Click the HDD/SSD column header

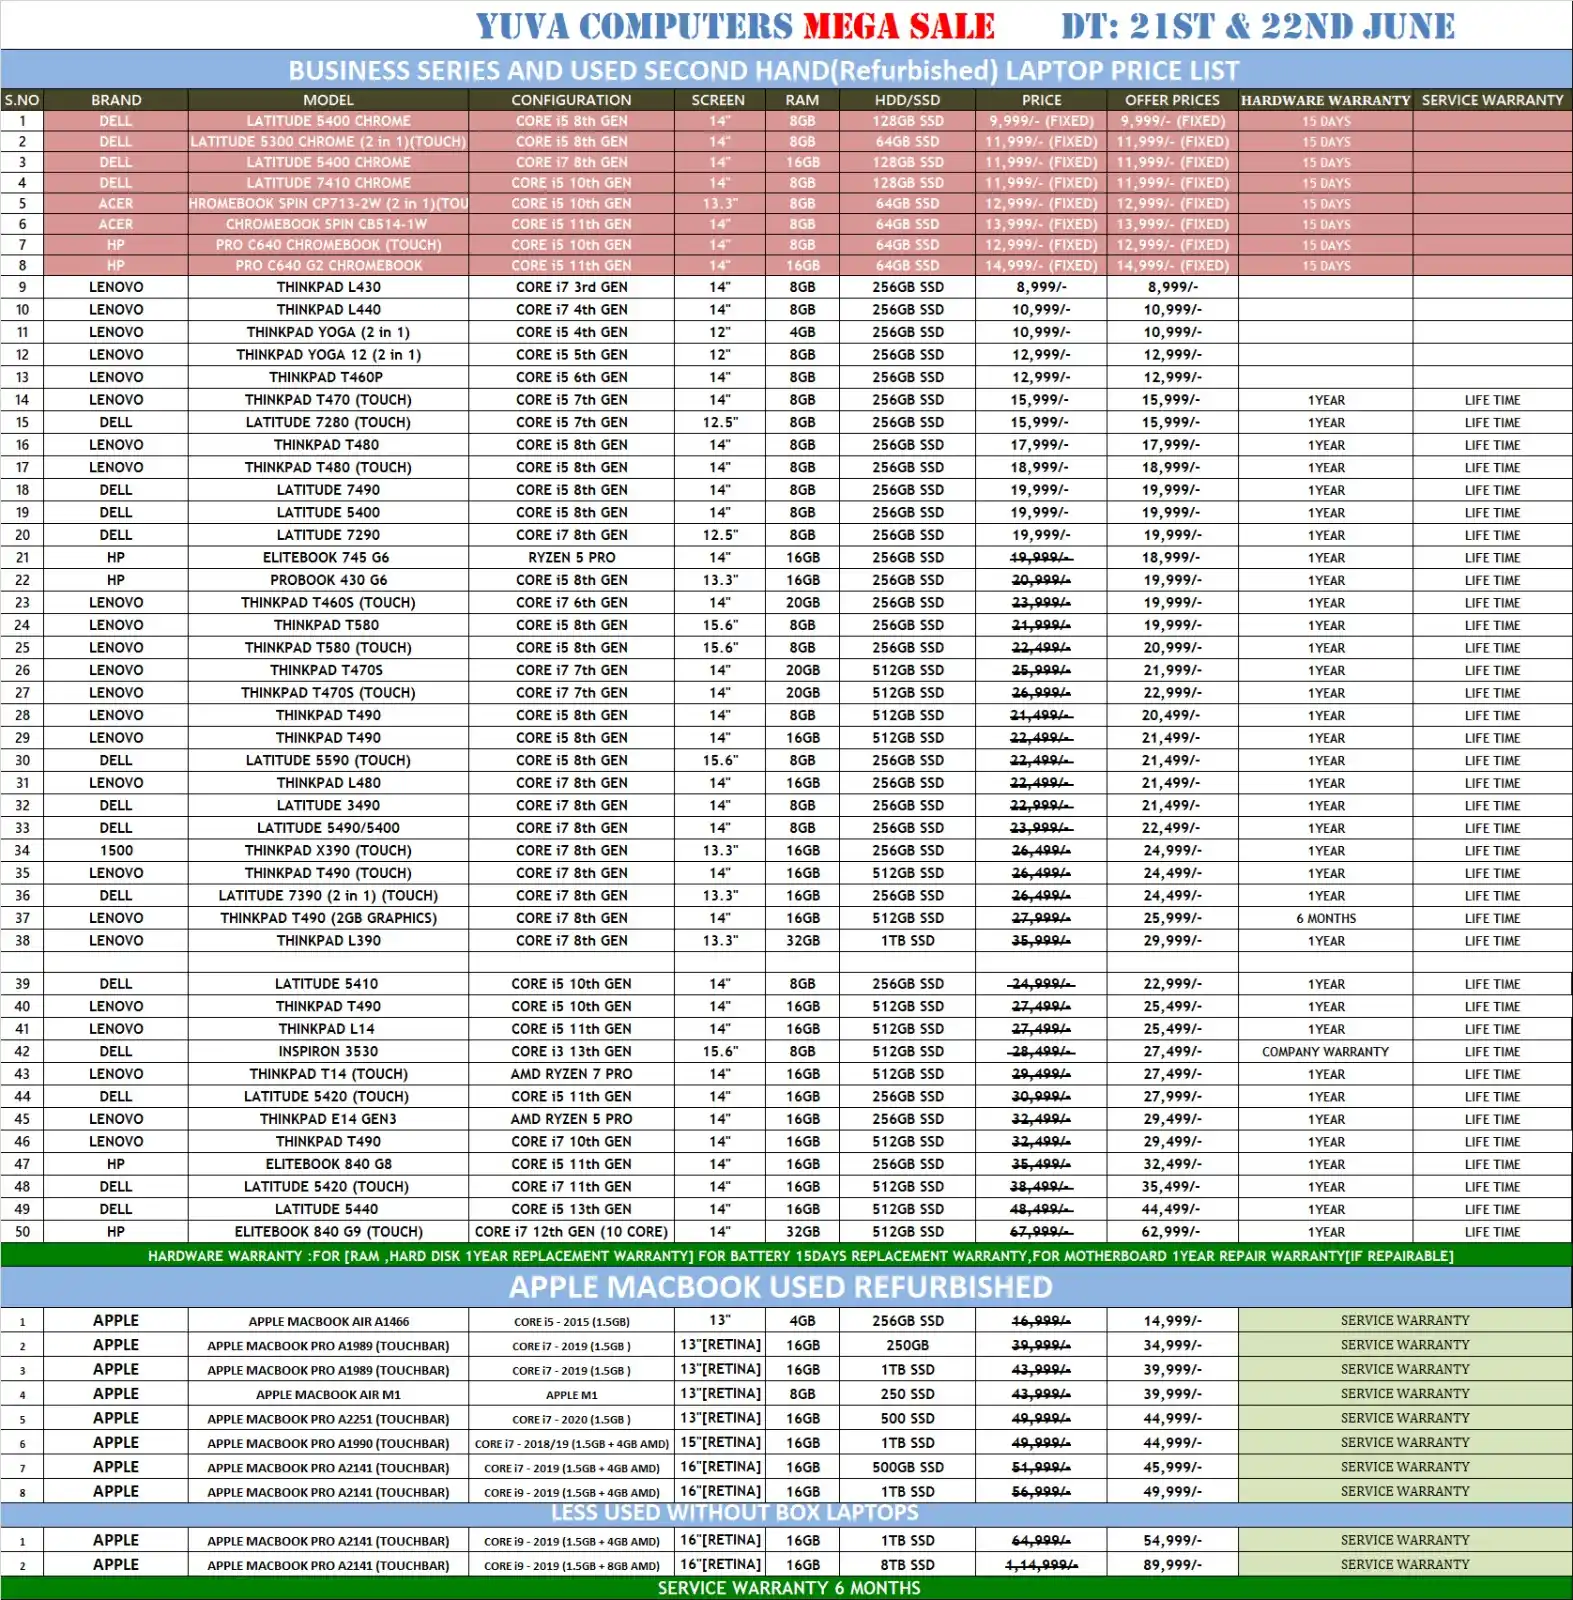tap(907, 100)
